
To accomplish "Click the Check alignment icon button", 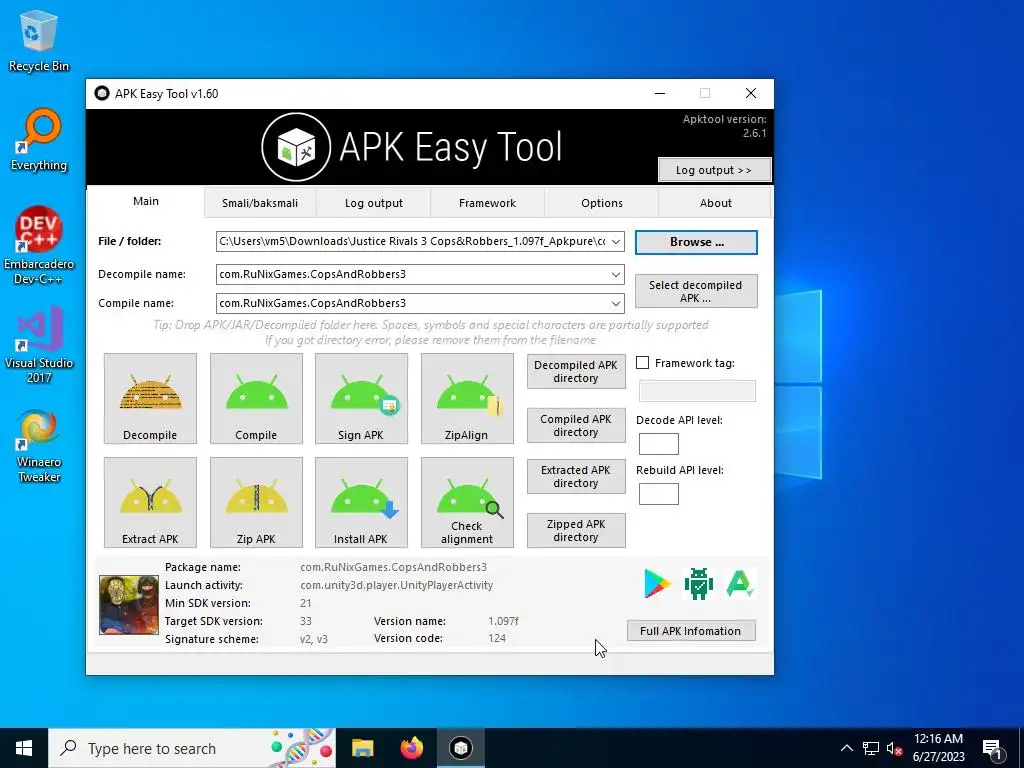I will tap(467, 502).
